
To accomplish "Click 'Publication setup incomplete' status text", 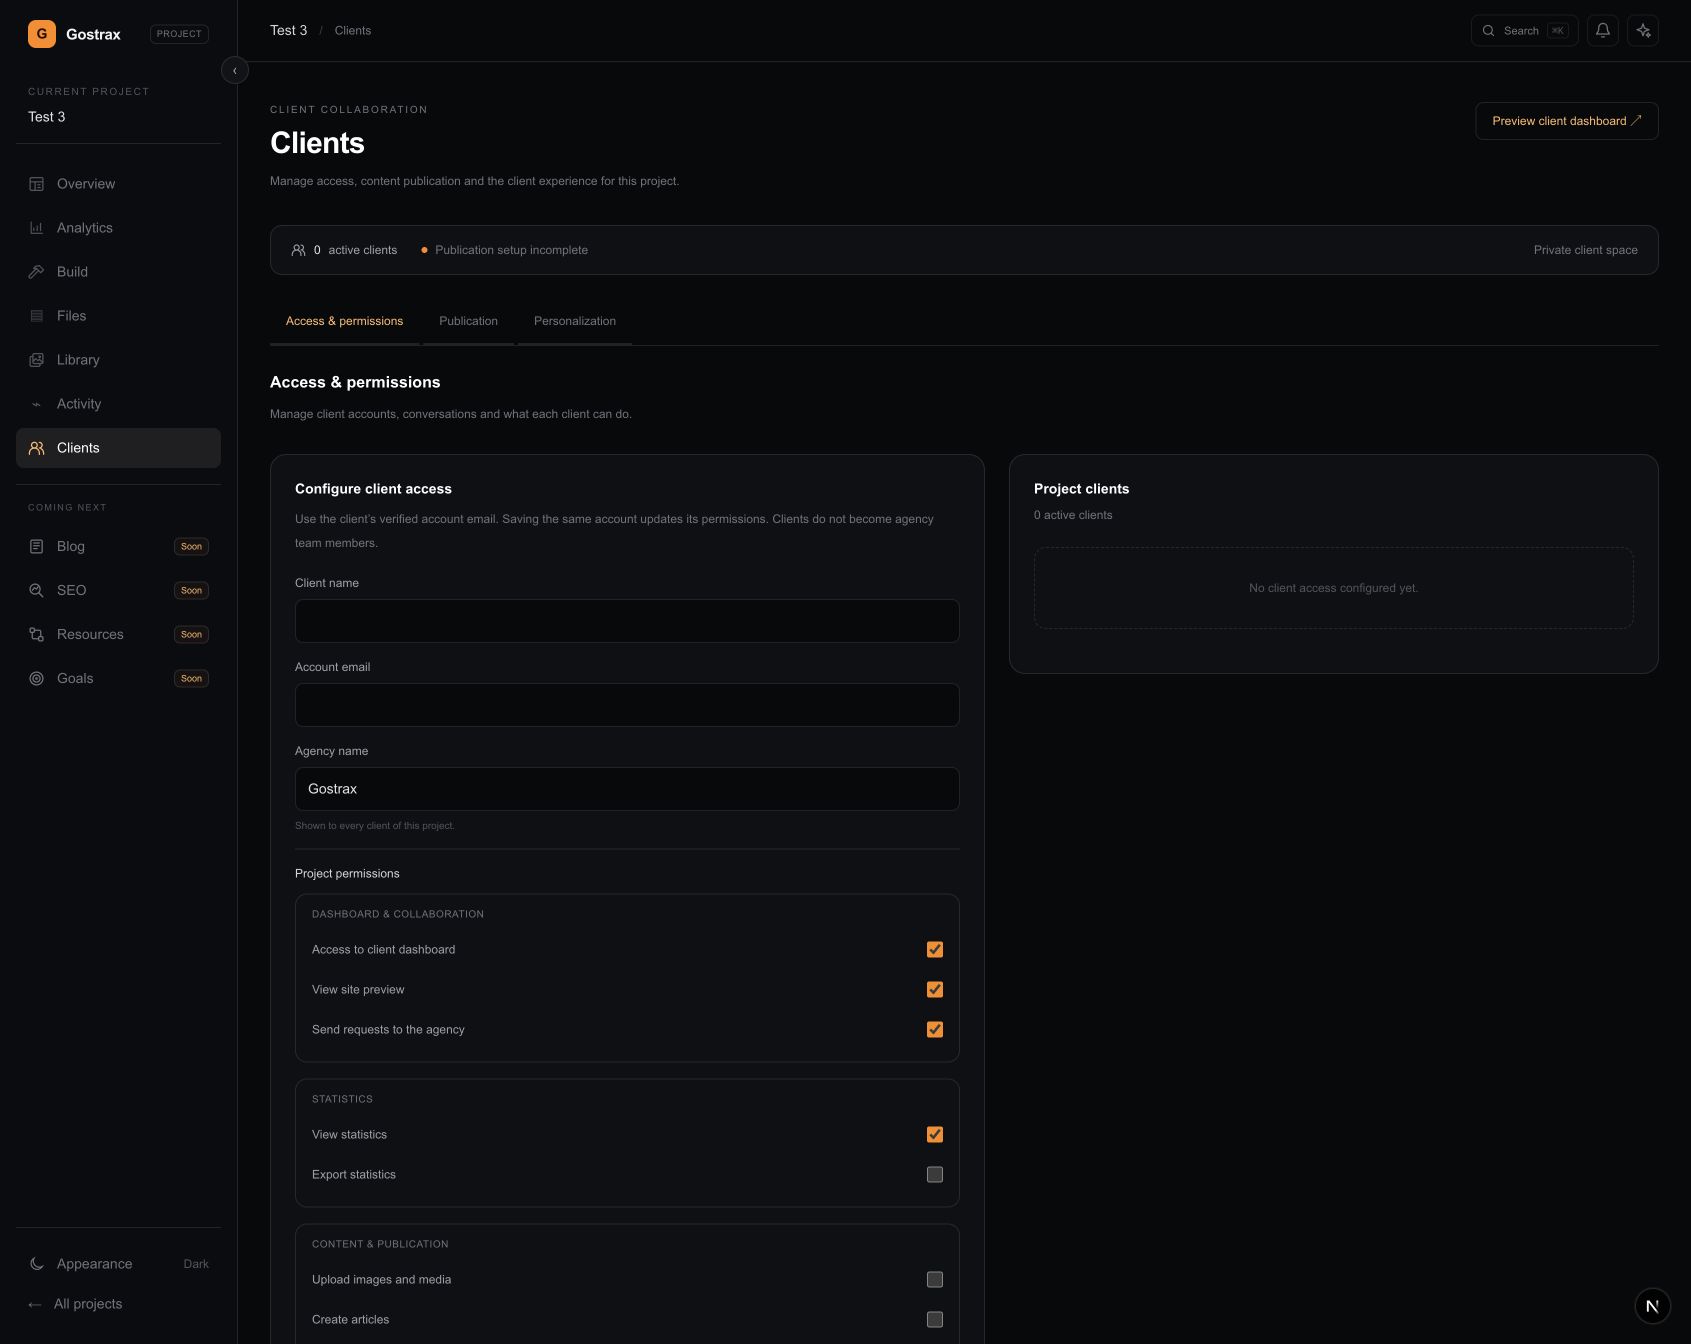I will click(x=511, y=250).
